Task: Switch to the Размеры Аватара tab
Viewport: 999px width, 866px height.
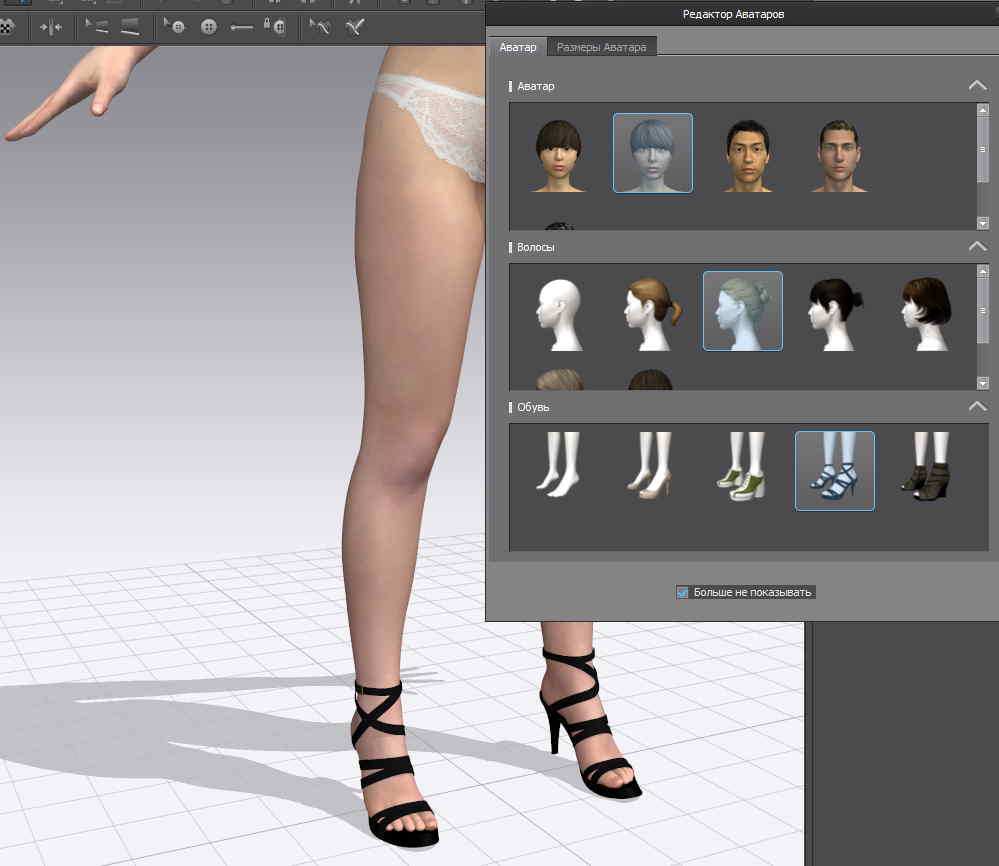Action: 601,47
